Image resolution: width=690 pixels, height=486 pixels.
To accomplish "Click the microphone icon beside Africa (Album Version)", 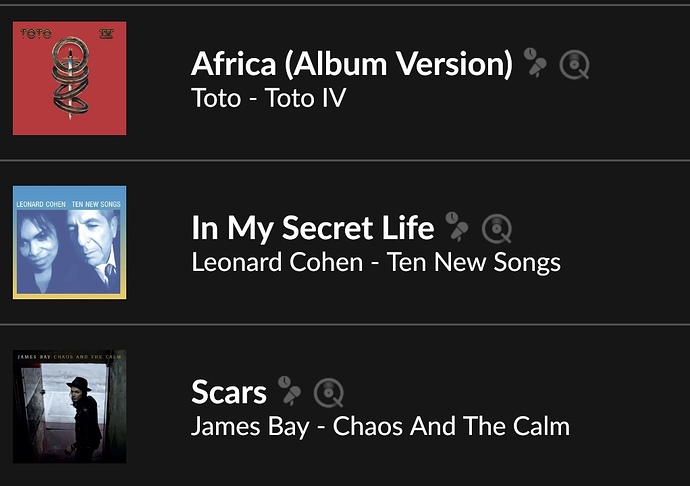I will tap(535, 63).
